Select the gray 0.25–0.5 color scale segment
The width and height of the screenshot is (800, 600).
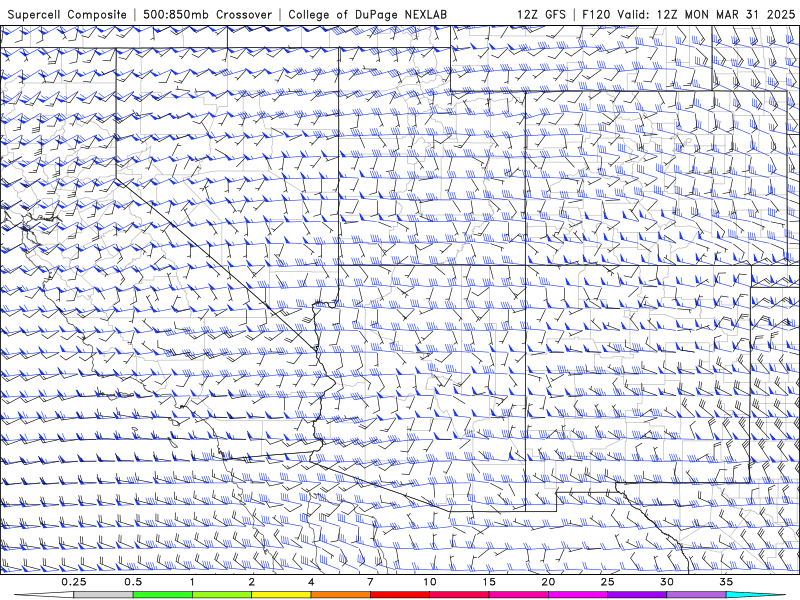pos(103,595)
